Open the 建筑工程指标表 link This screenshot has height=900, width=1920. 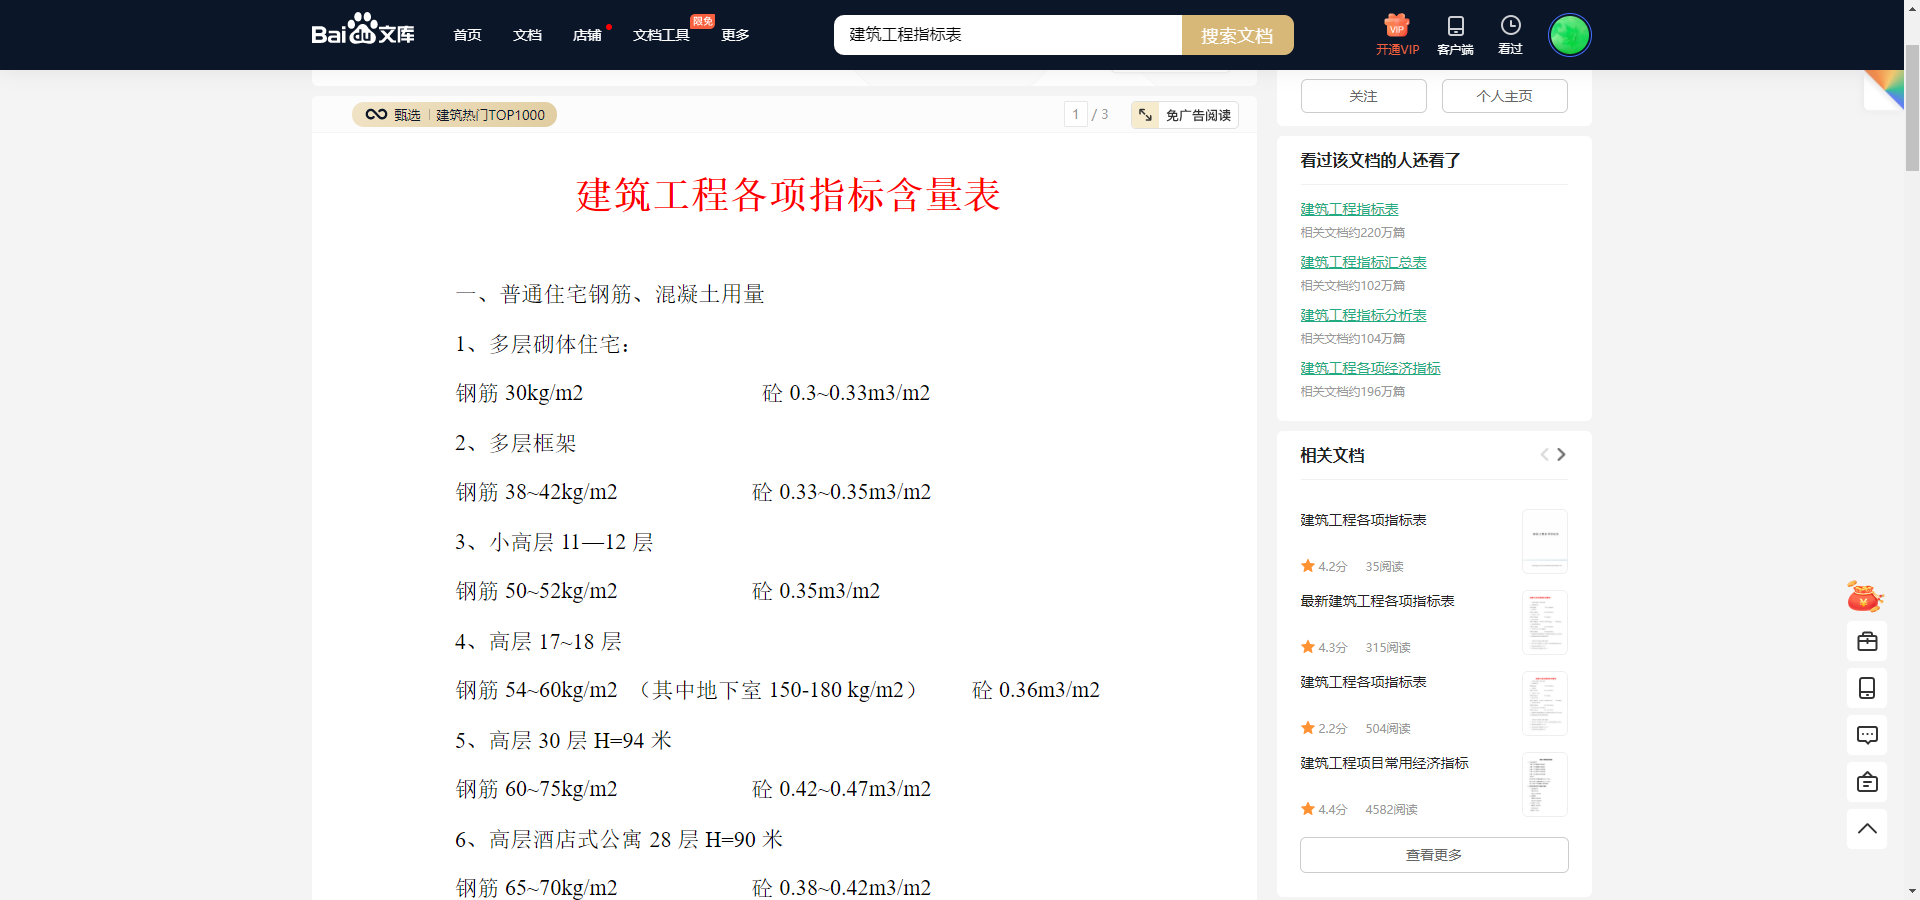[x=1349, y=209]
